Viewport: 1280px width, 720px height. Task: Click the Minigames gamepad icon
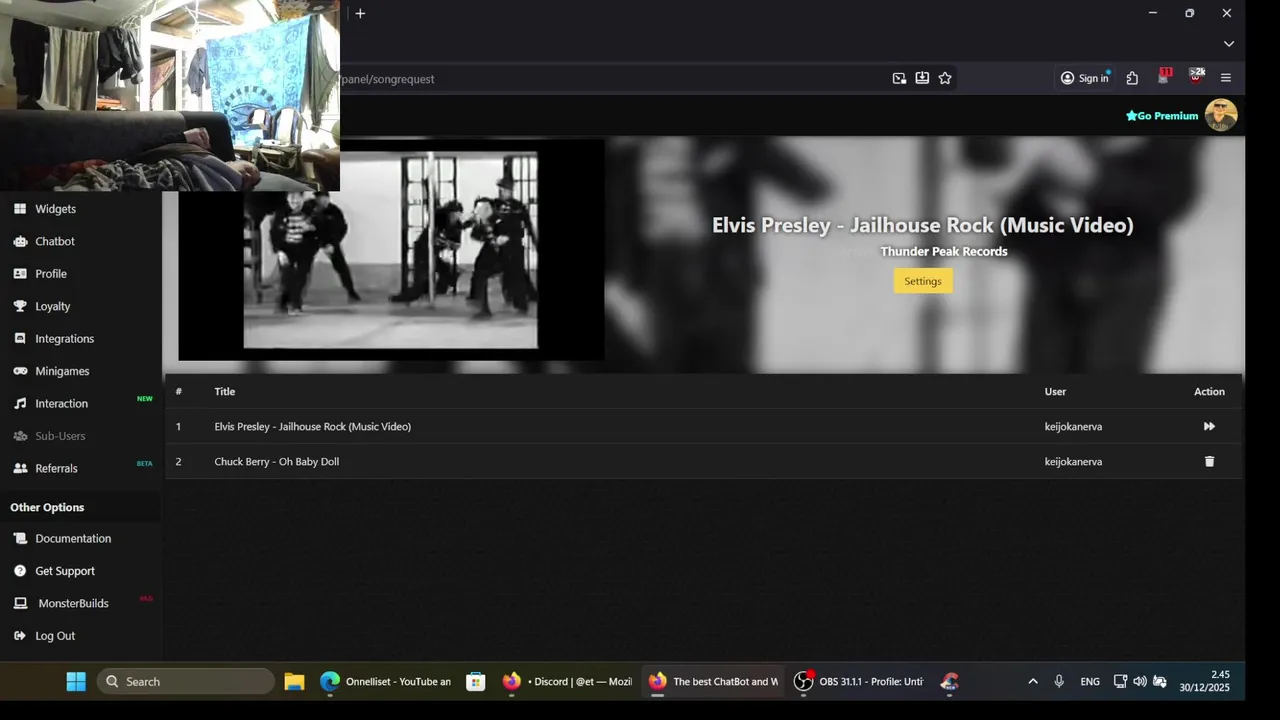(20, 371)
